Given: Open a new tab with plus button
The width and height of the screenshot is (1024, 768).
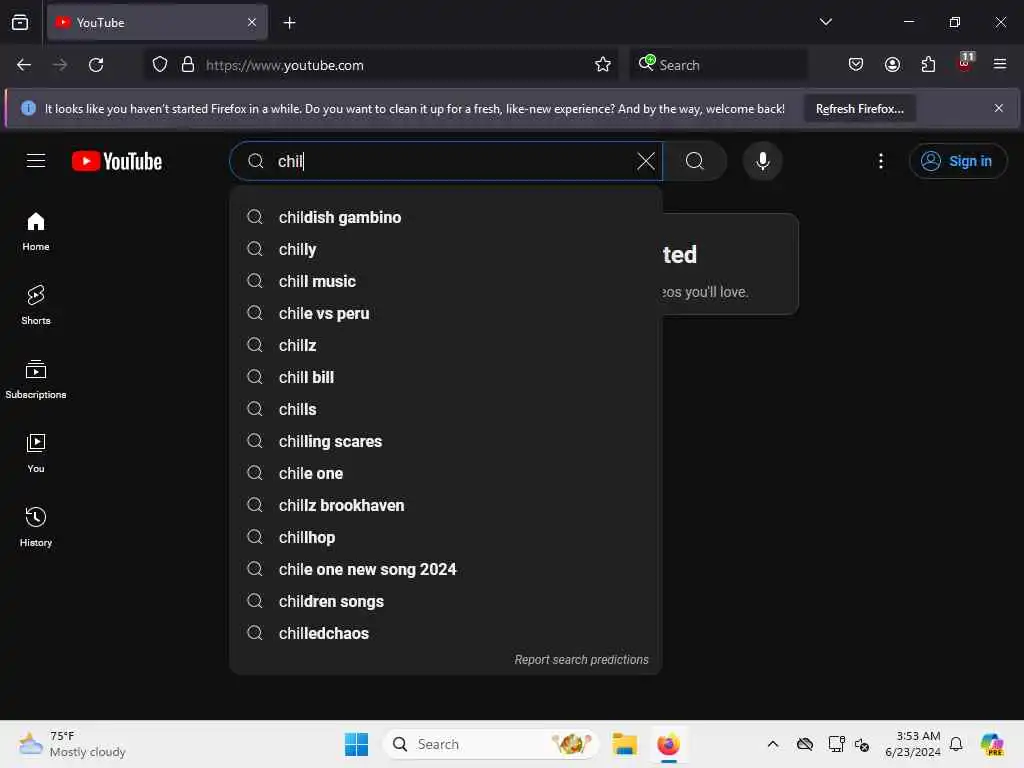Looking at the screenshot, I should [x=289, y=23].
